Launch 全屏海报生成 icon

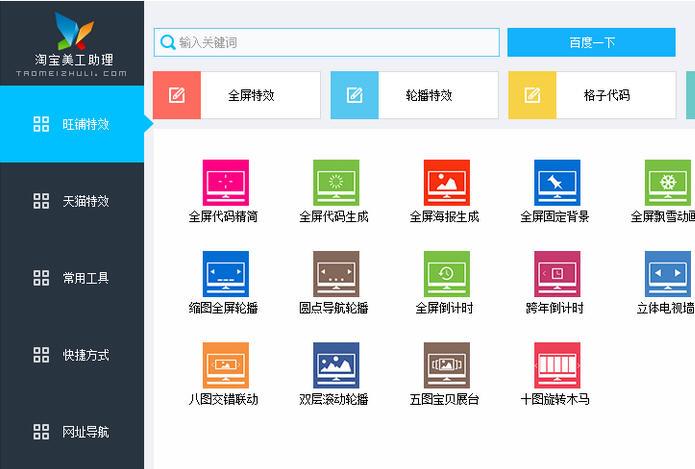[447, 183]
